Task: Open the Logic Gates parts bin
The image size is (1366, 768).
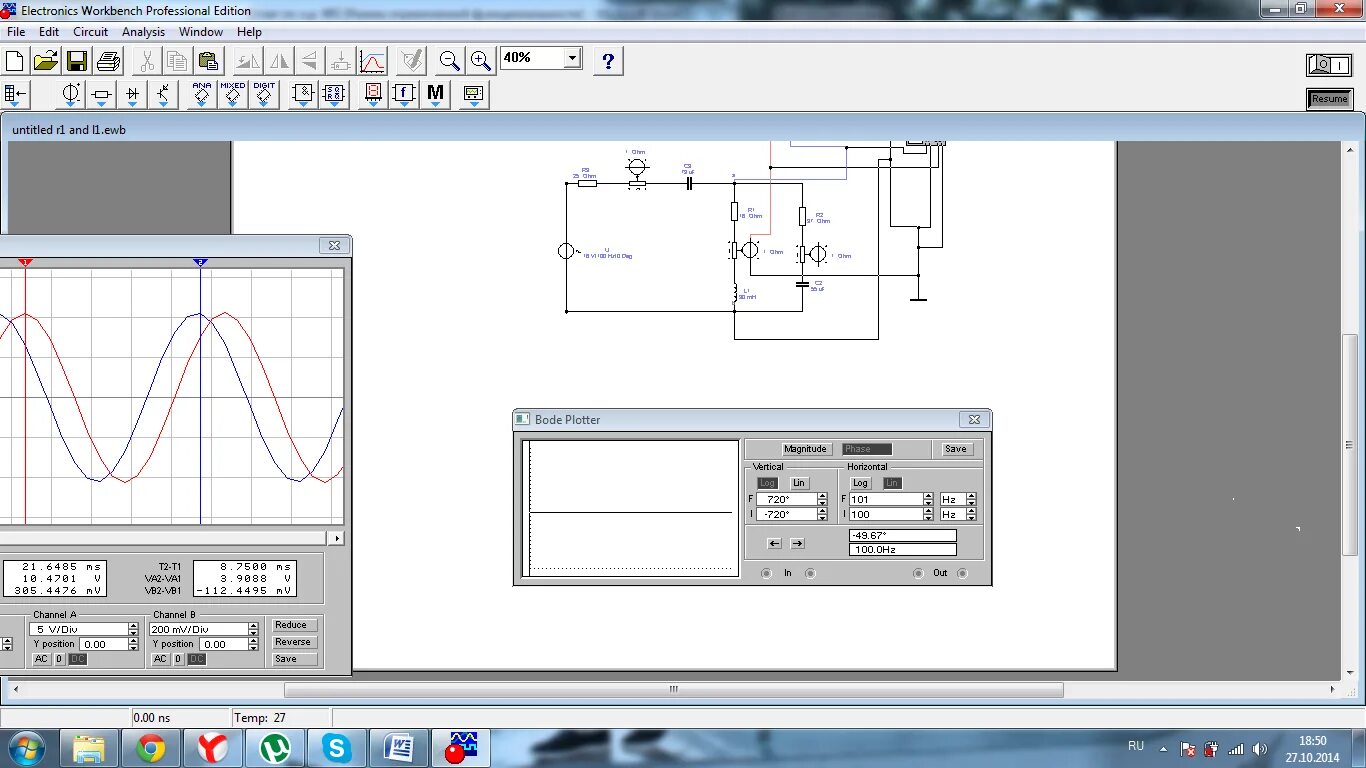Action: [x=303, y=95]
